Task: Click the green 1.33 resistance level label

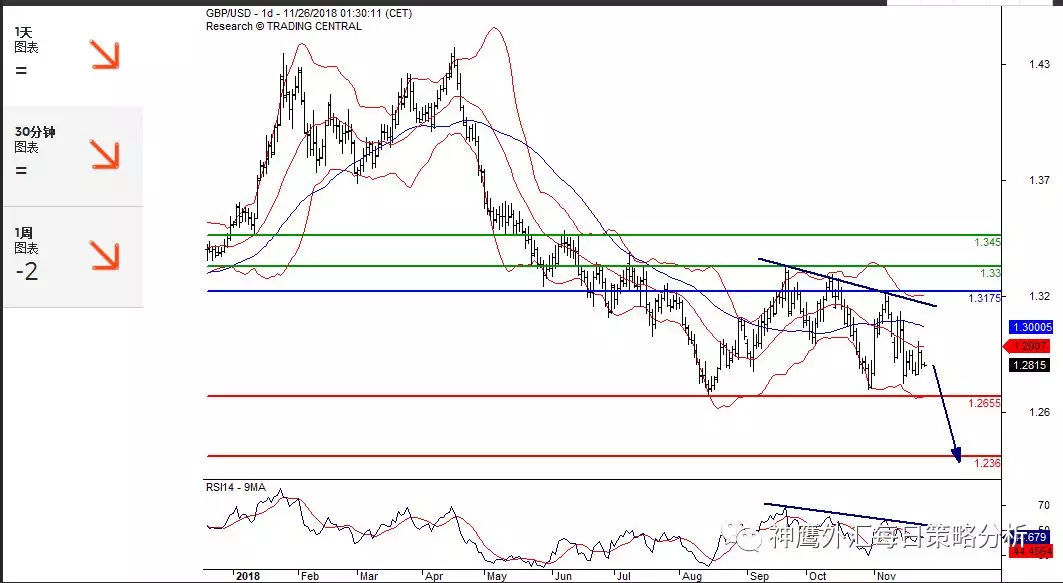Action: 990,273
